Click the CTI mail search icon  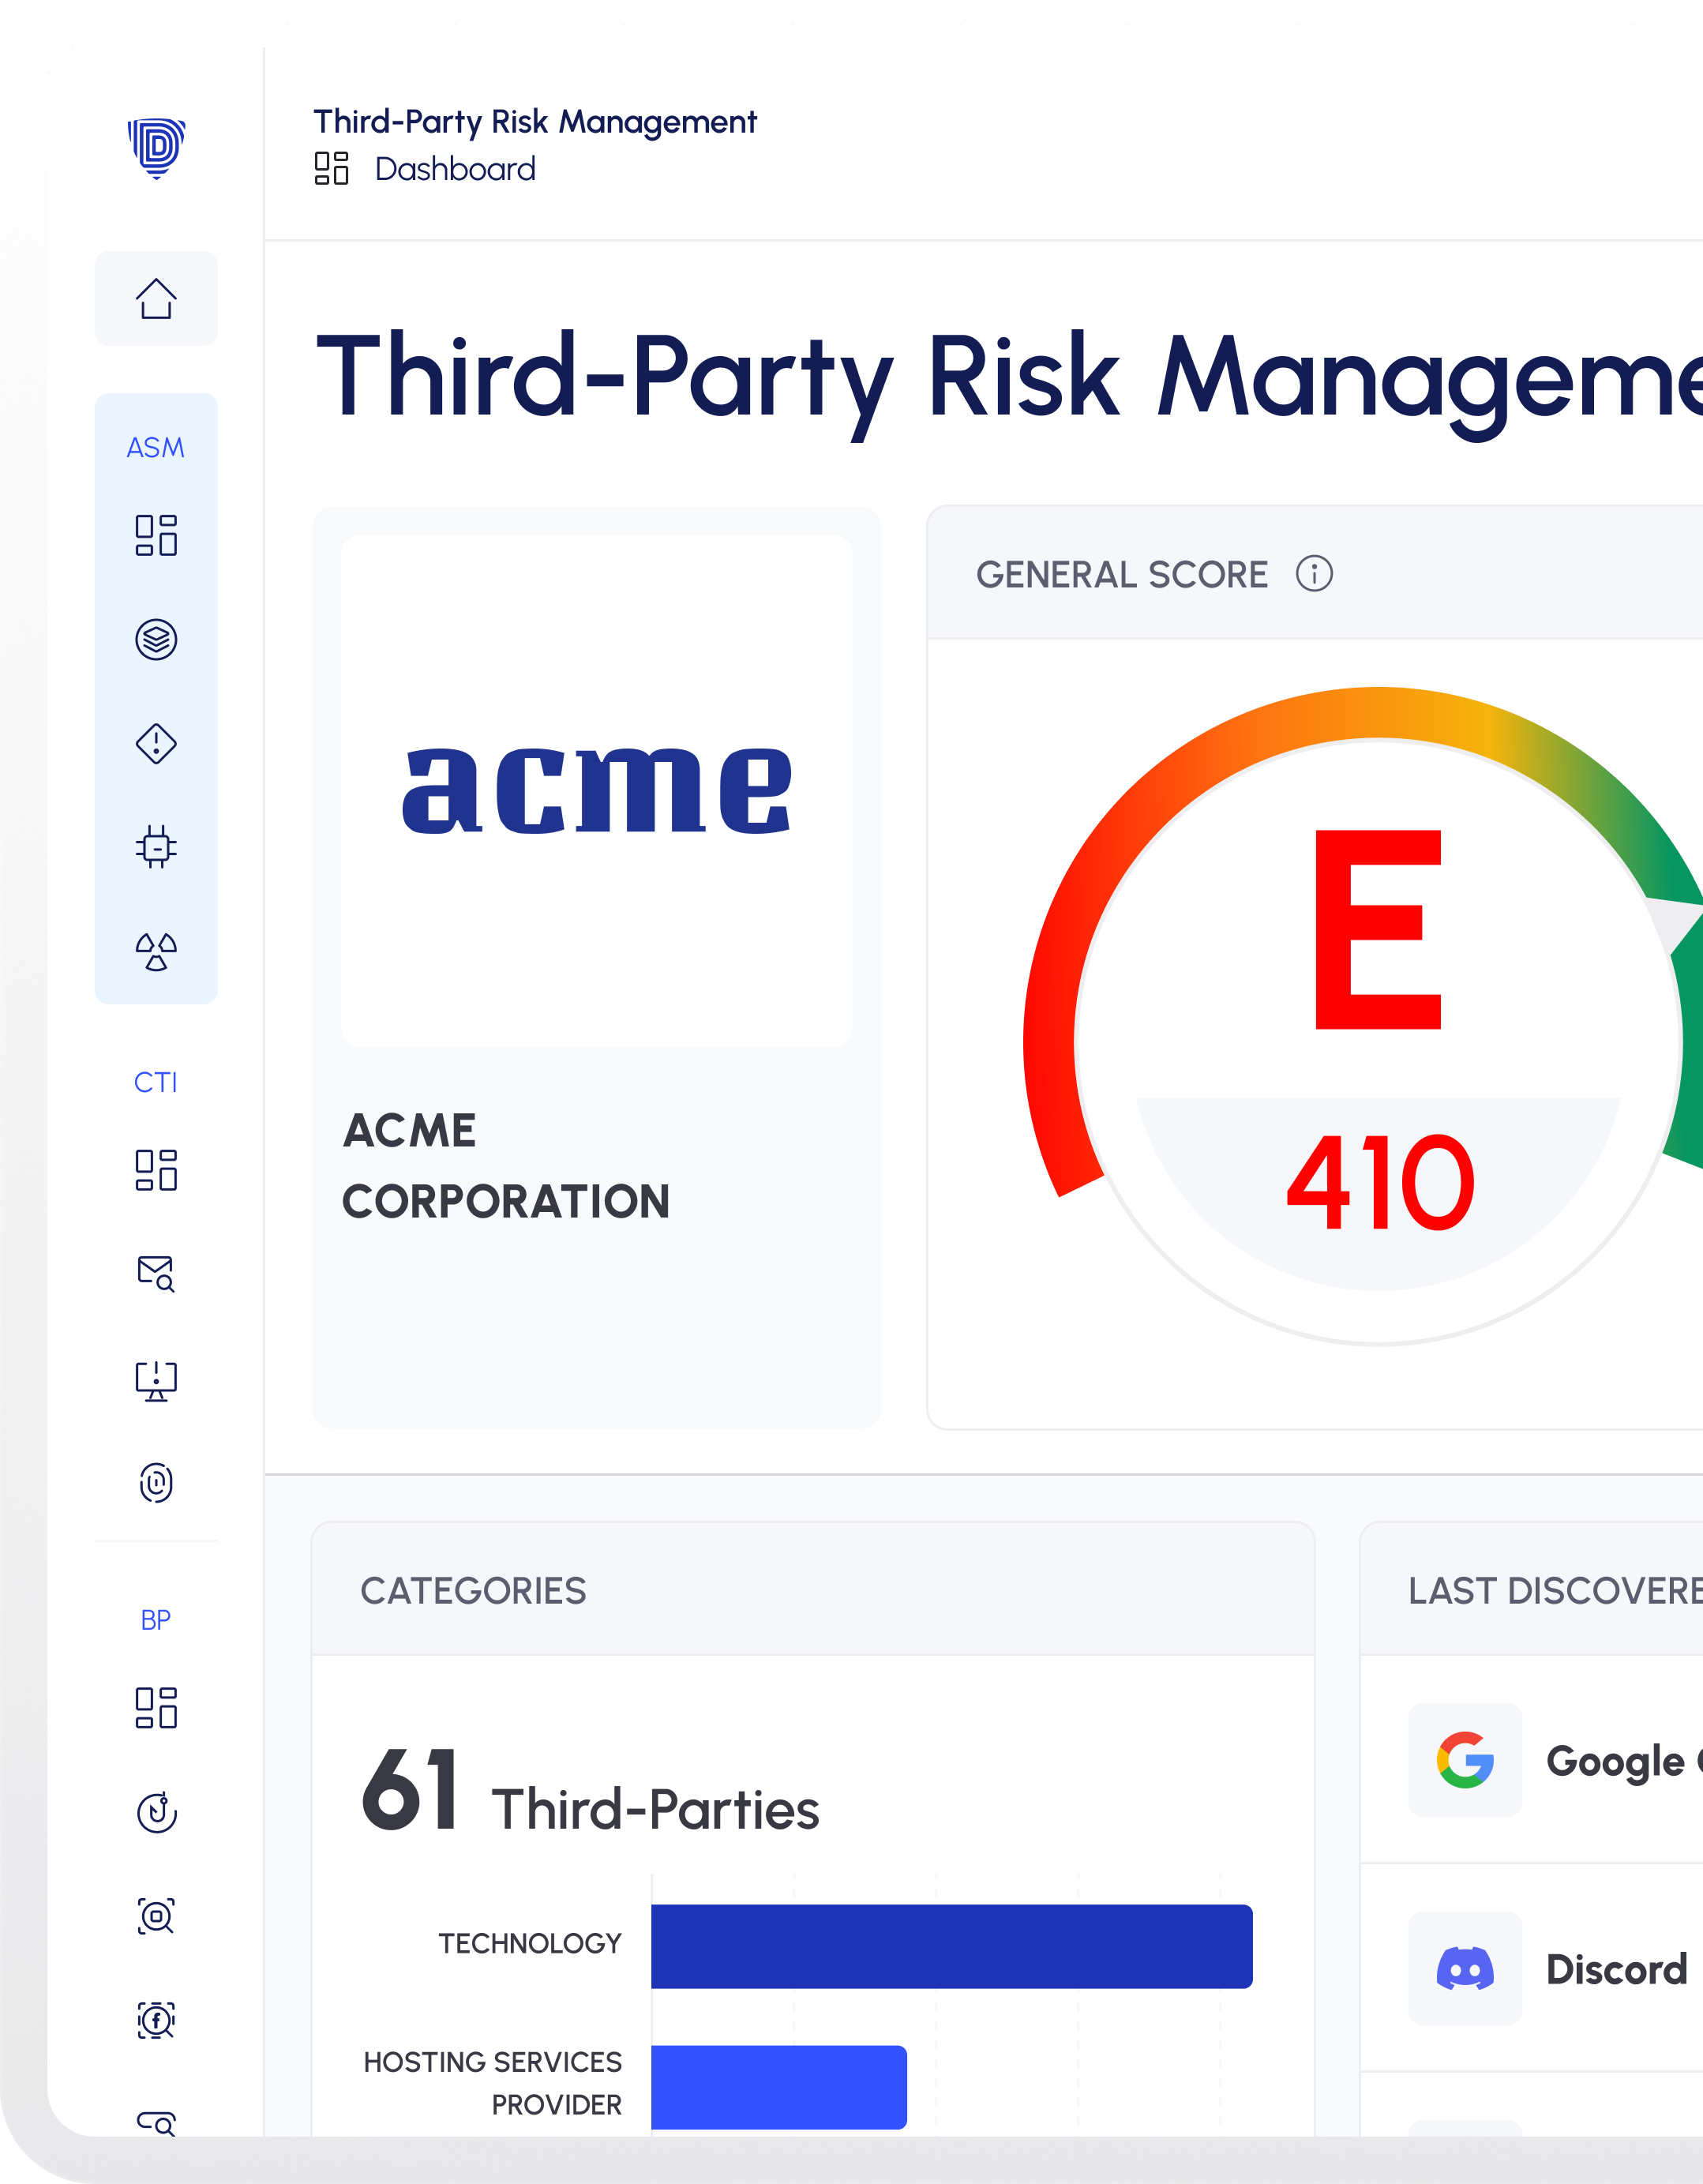pyautogui.click(x=156, y=1273)
